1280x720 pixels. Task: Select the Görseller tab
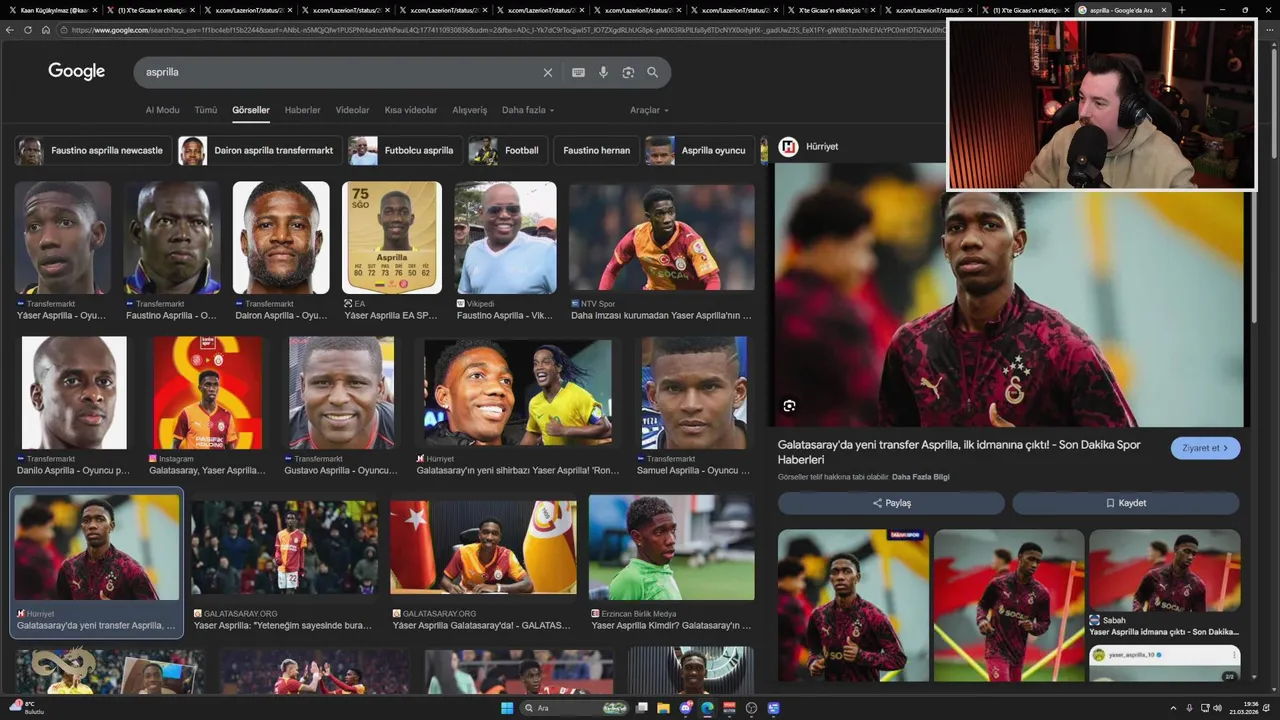(x=251, y=110)
